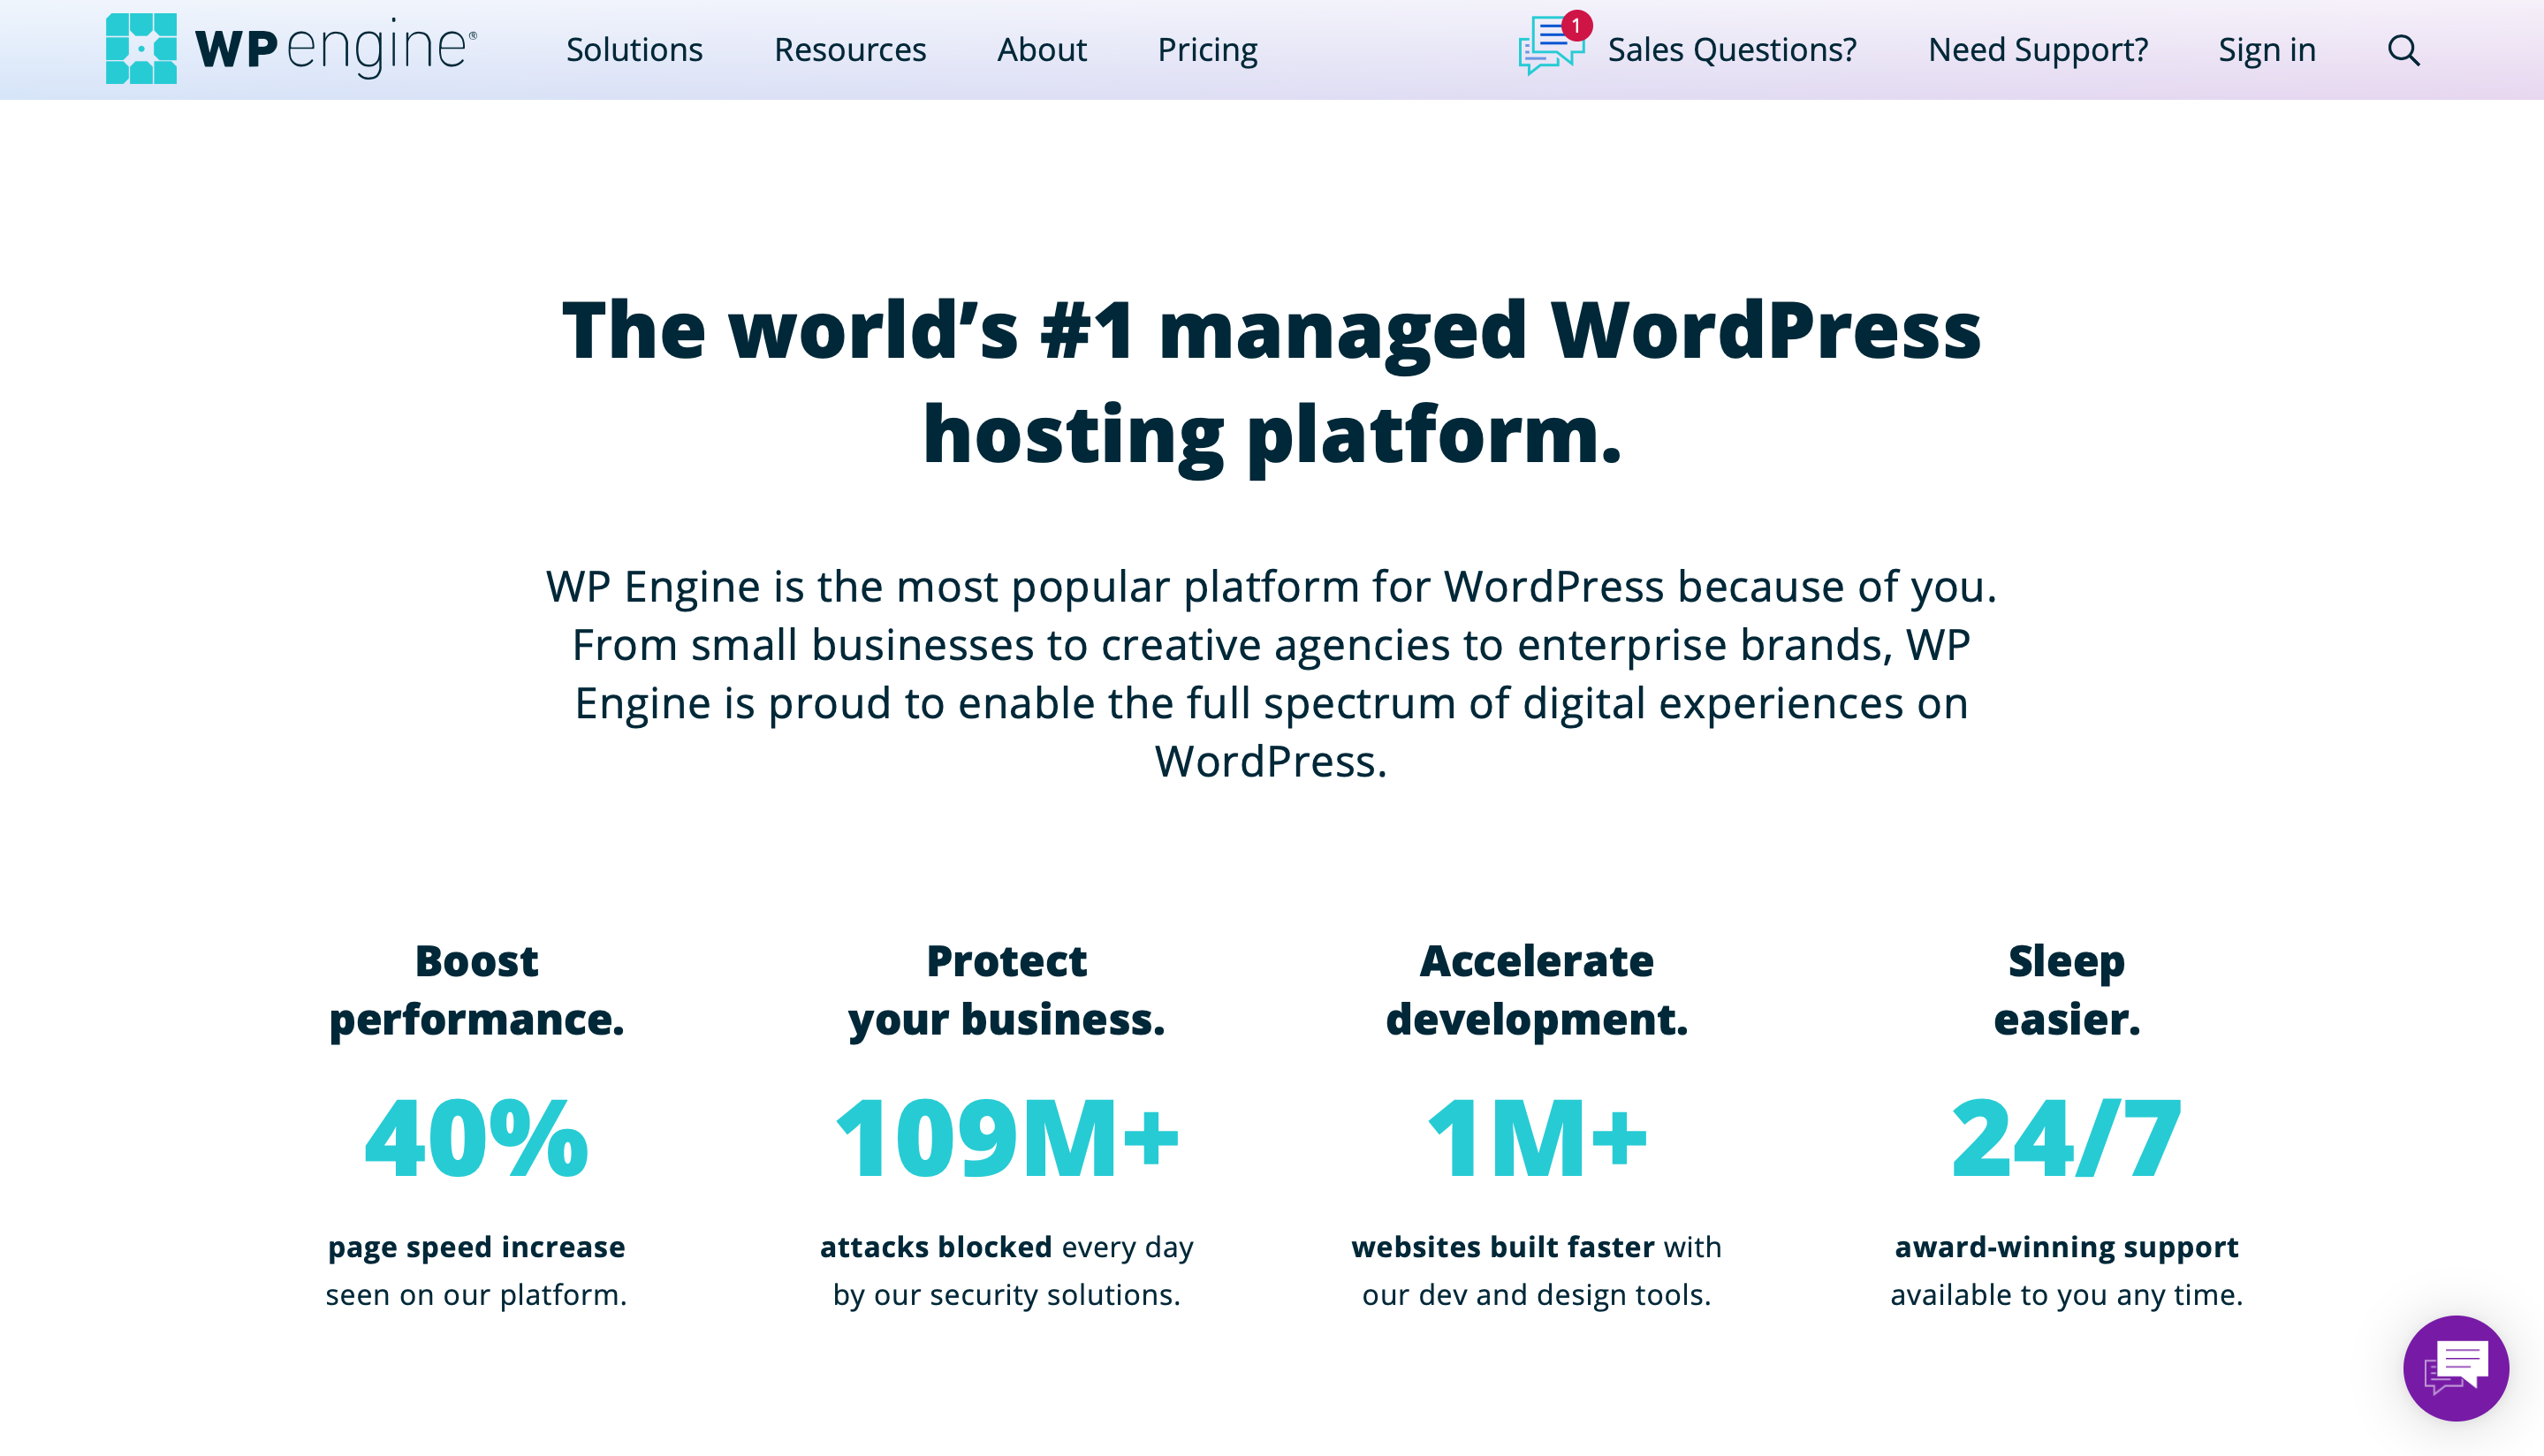Viewport: 2544px width, 1456px height.
Task: Click Need Support? link
Action: (x=2037, y=50)
